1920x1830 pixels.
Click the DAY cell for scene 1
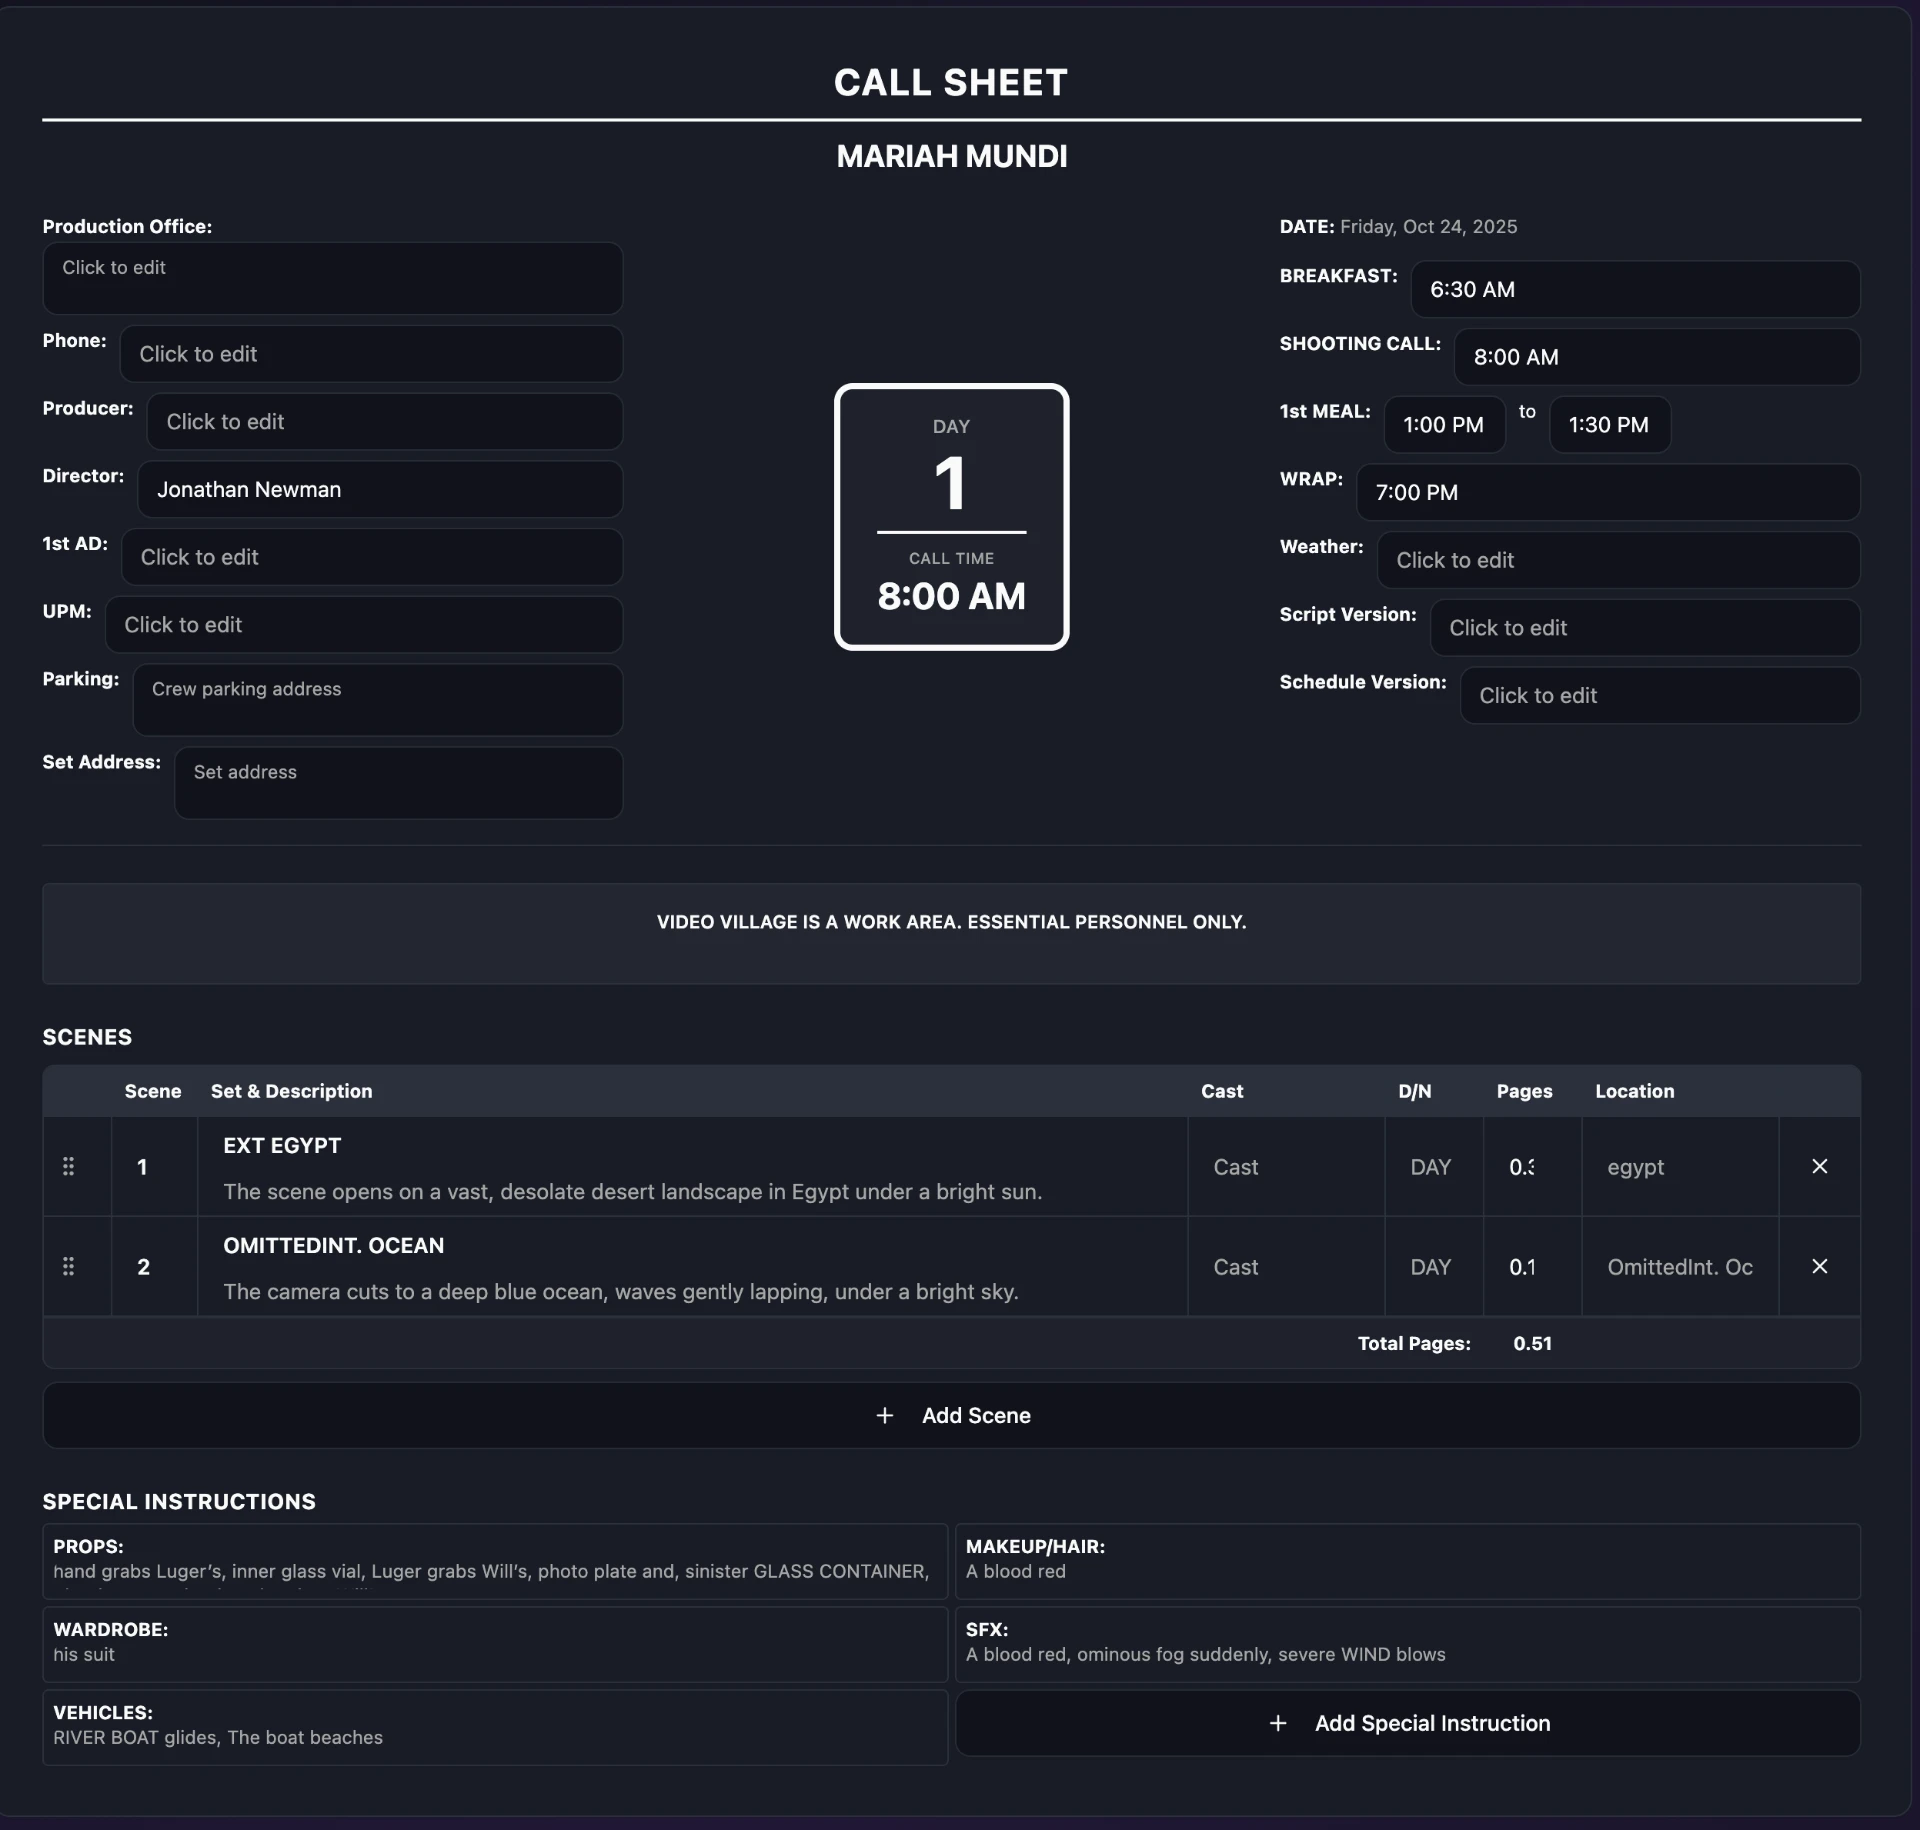[x=1434, y=1167]
